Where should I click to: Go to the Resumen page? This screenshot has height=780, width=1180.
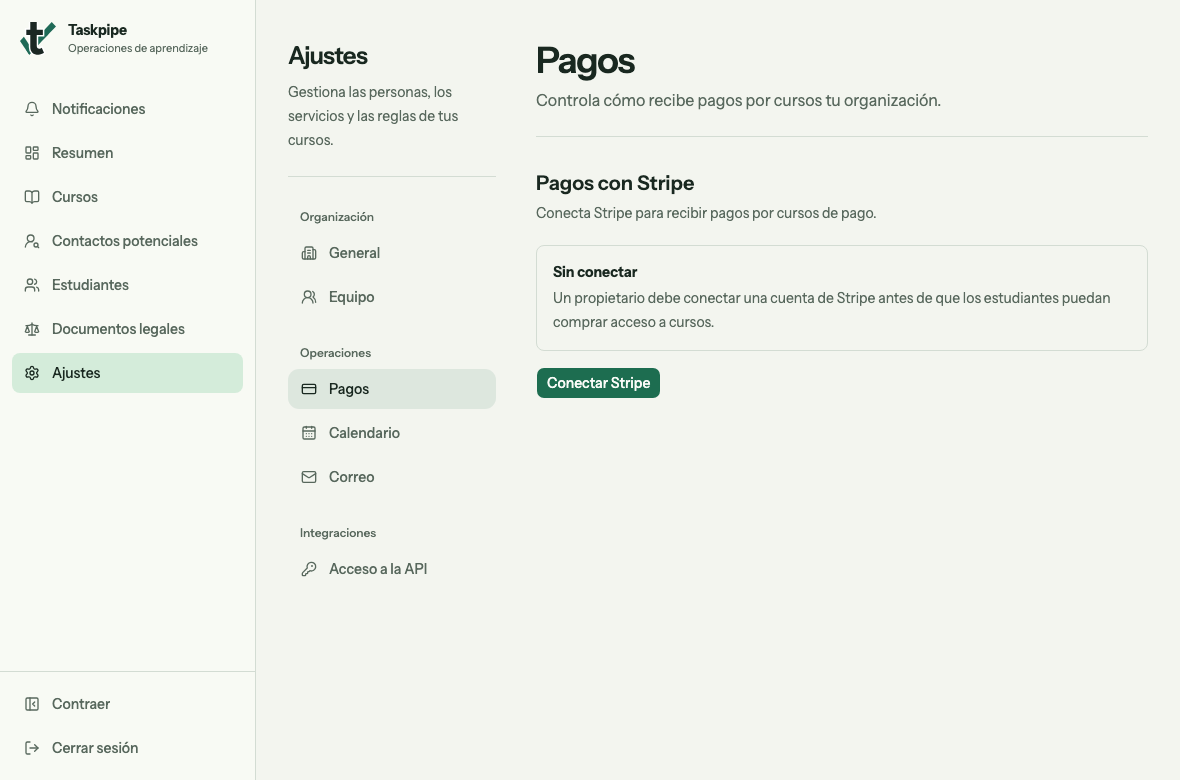click(127, 153)
